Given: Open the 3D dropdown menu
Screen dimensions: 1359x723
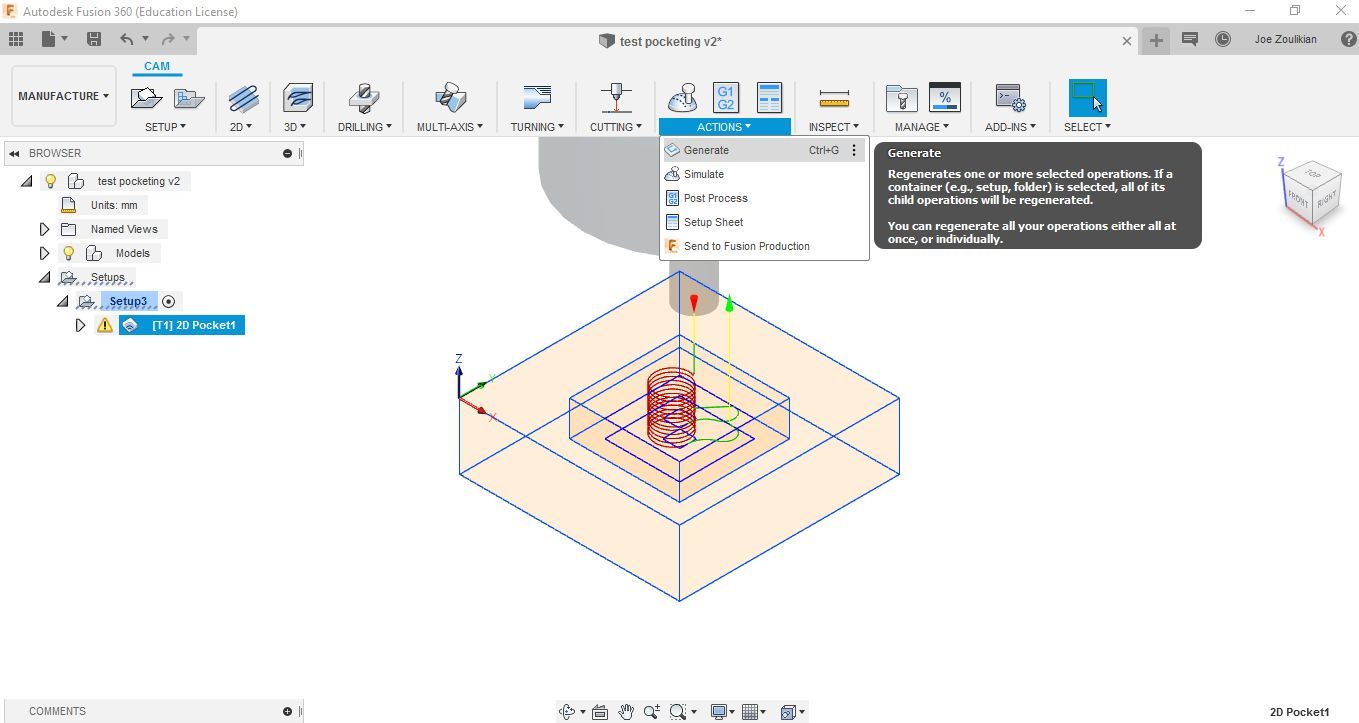Looking at the screenshot, I should [x=295, y=127].
